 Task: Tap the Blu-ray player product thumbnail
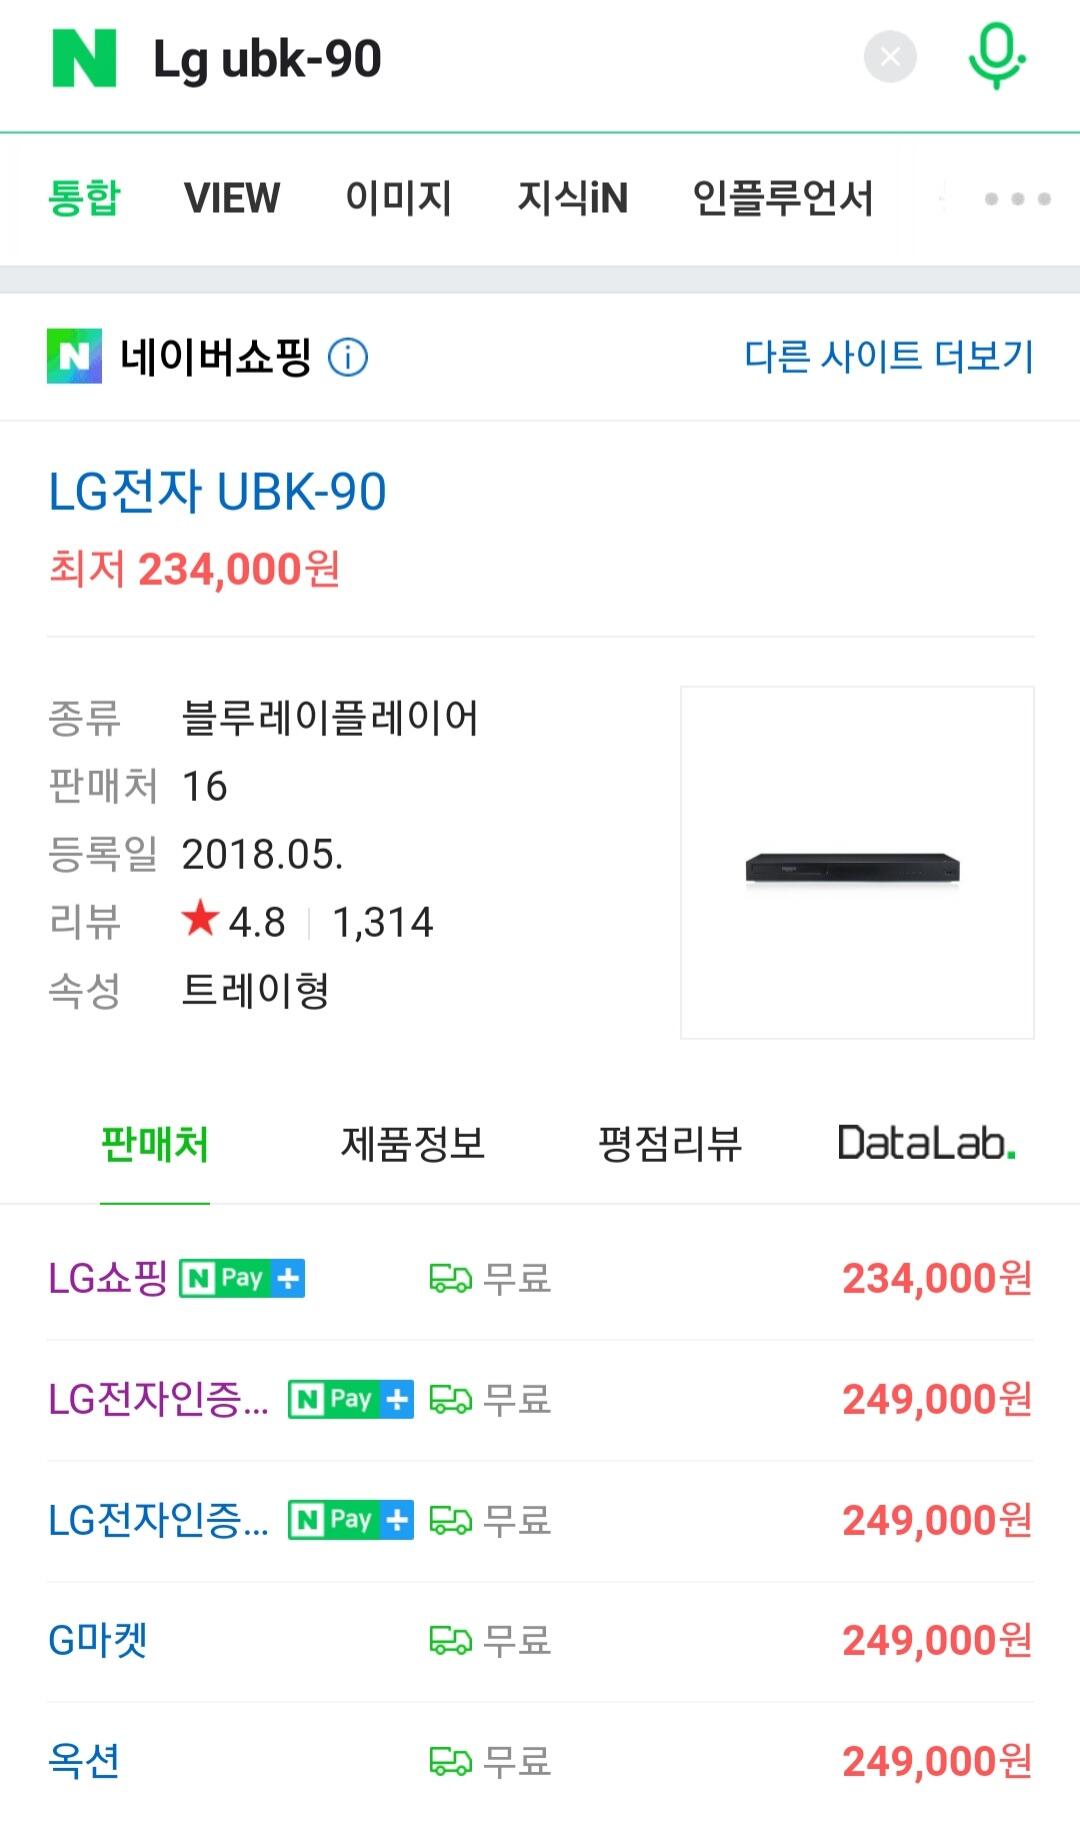click(x=857, y=862)
